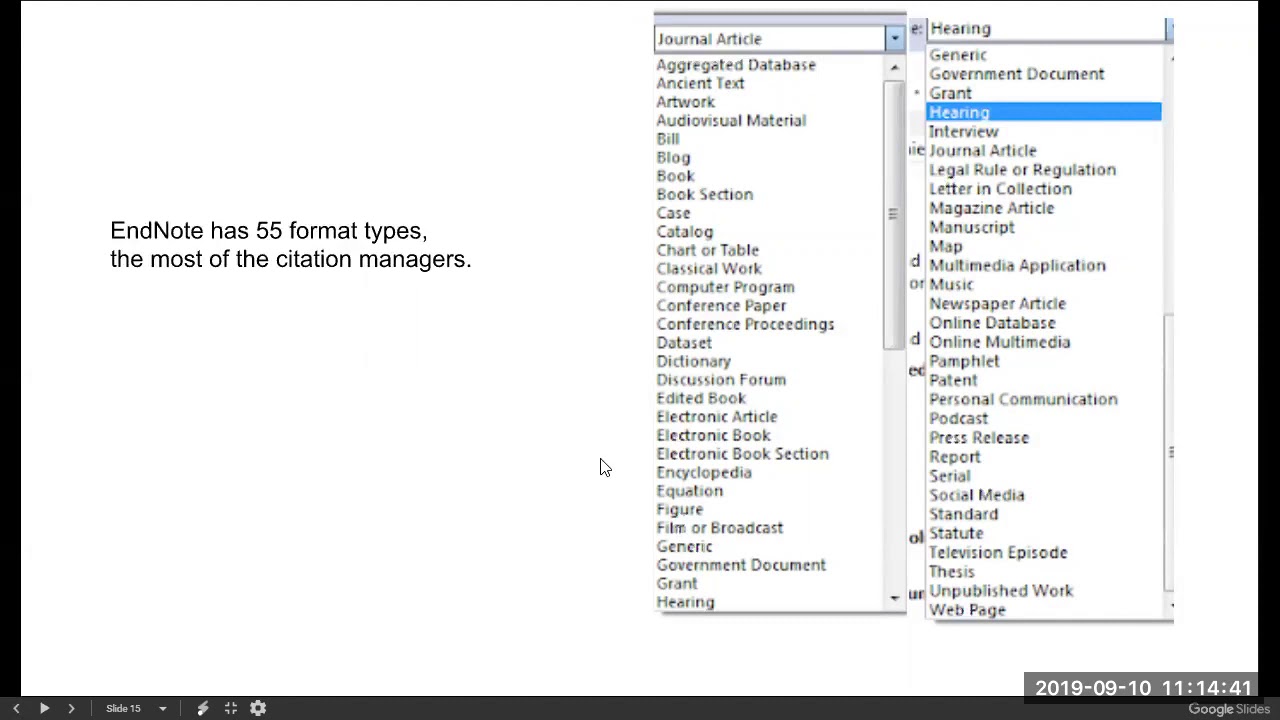This screenshot has width=1280, height=720.
Task: Click scroll up arrow in left list
Action: point(894,68)
